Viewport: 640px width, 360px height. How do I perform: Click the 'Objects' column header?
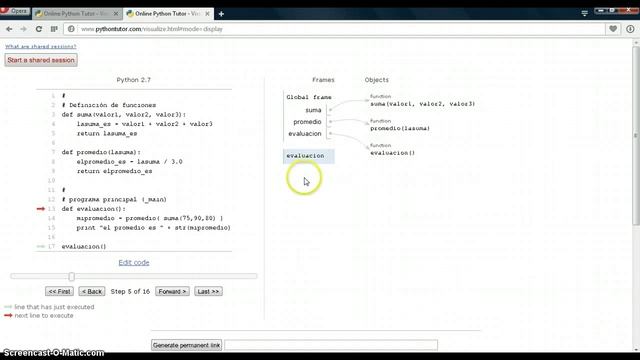(377, 80)
